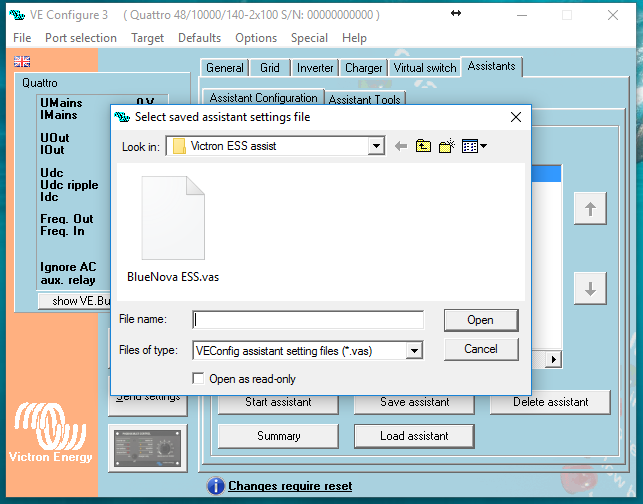Expand the Files of type dropdown

(x=414, y=351)
